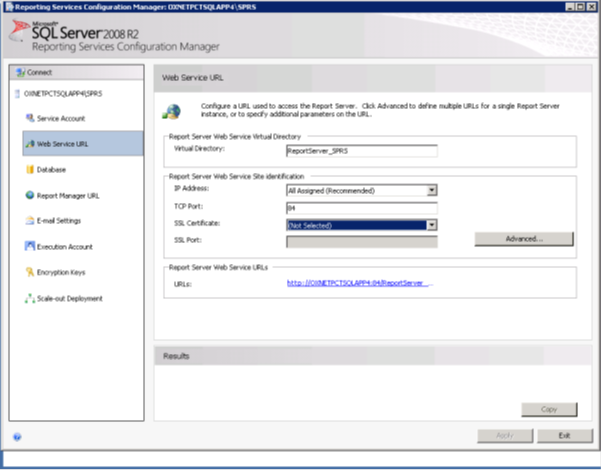The width and height of the screenshot is (602, 470).
Task: Click the TCP Port label
Action: [x=189, y=206]
